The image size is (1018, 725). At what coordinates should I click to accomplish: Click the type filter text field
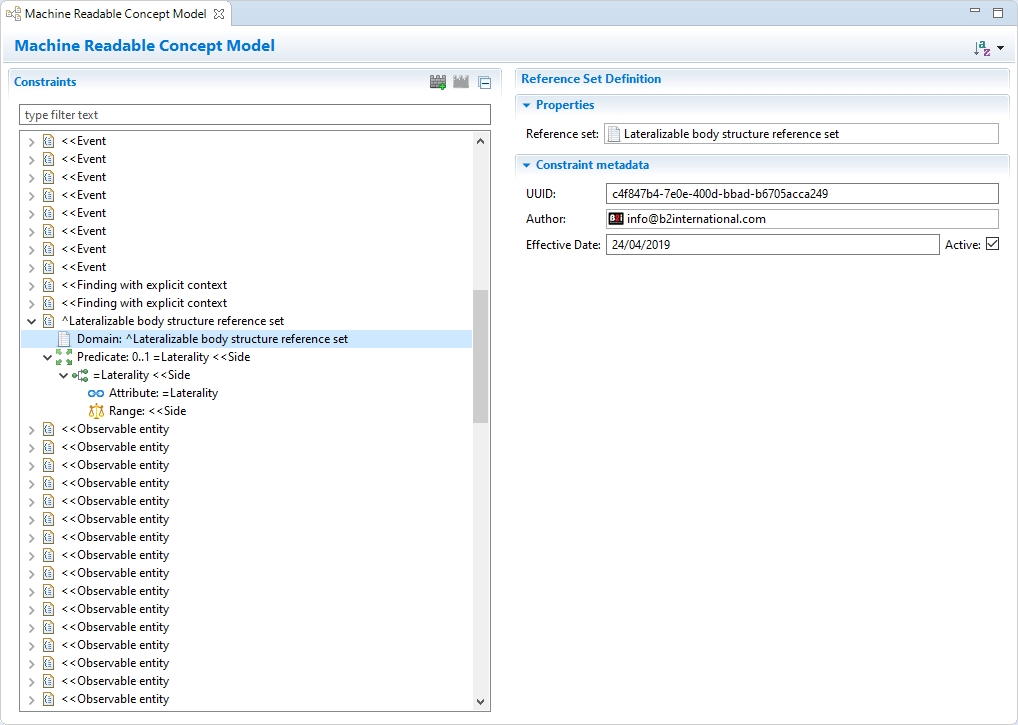(x=255, y=115)
